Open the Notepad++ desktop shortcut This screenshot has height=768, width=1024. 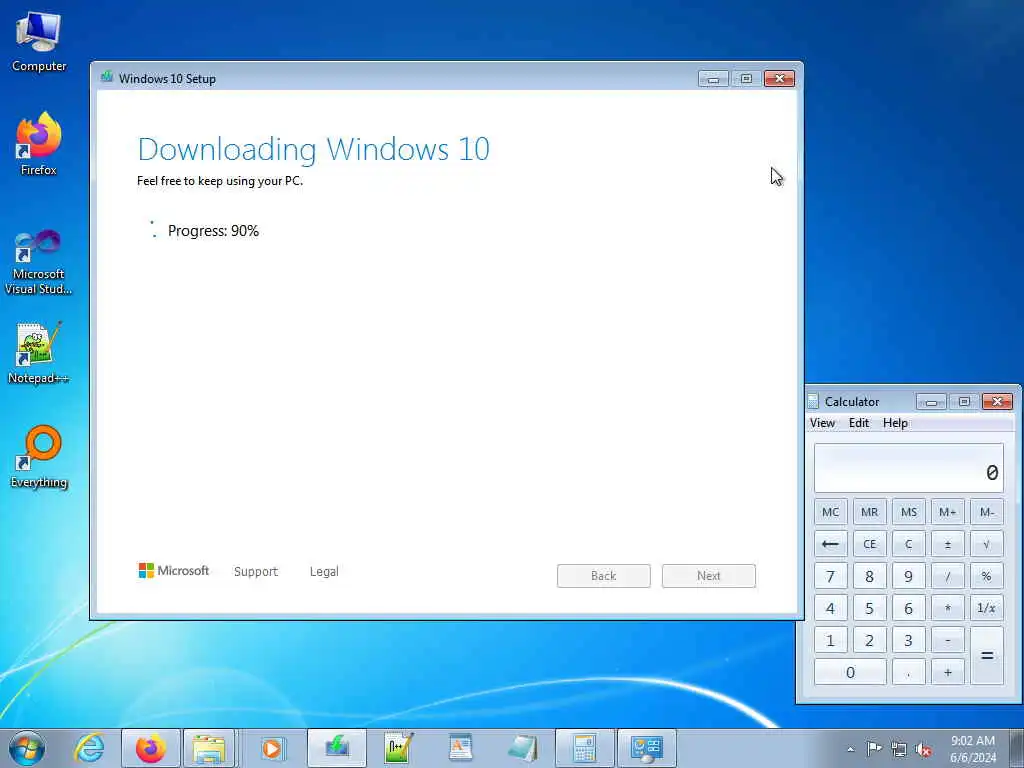39,353
